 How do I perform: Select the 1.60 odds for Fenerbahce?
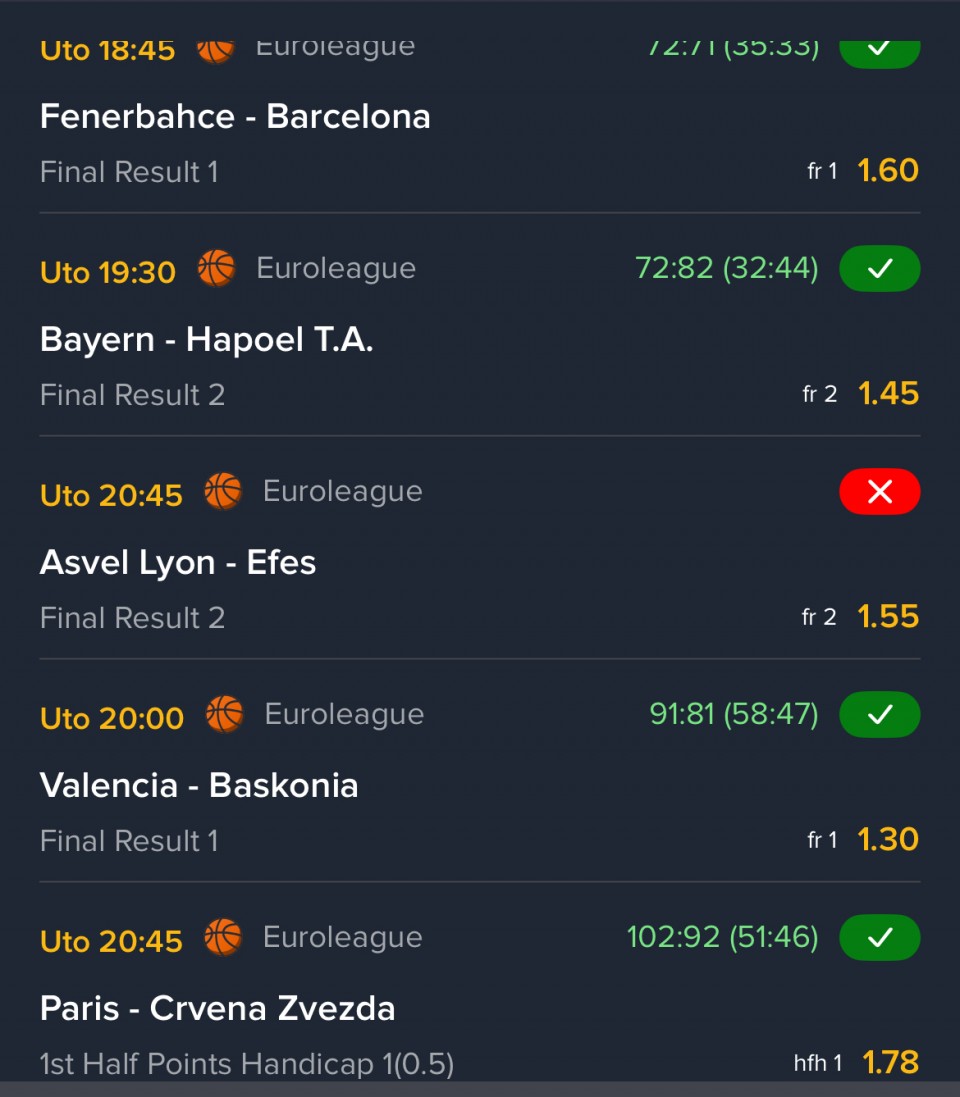point(888,171)
